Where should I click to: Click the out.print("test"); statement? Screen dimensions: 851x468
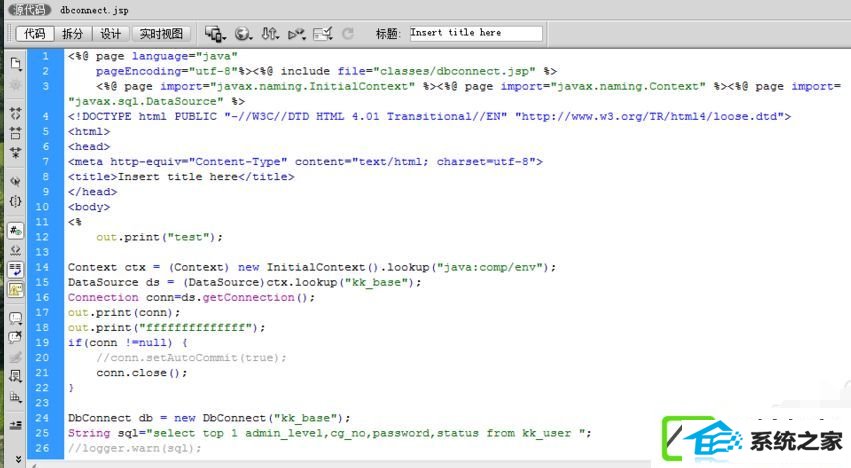point(160,237)
